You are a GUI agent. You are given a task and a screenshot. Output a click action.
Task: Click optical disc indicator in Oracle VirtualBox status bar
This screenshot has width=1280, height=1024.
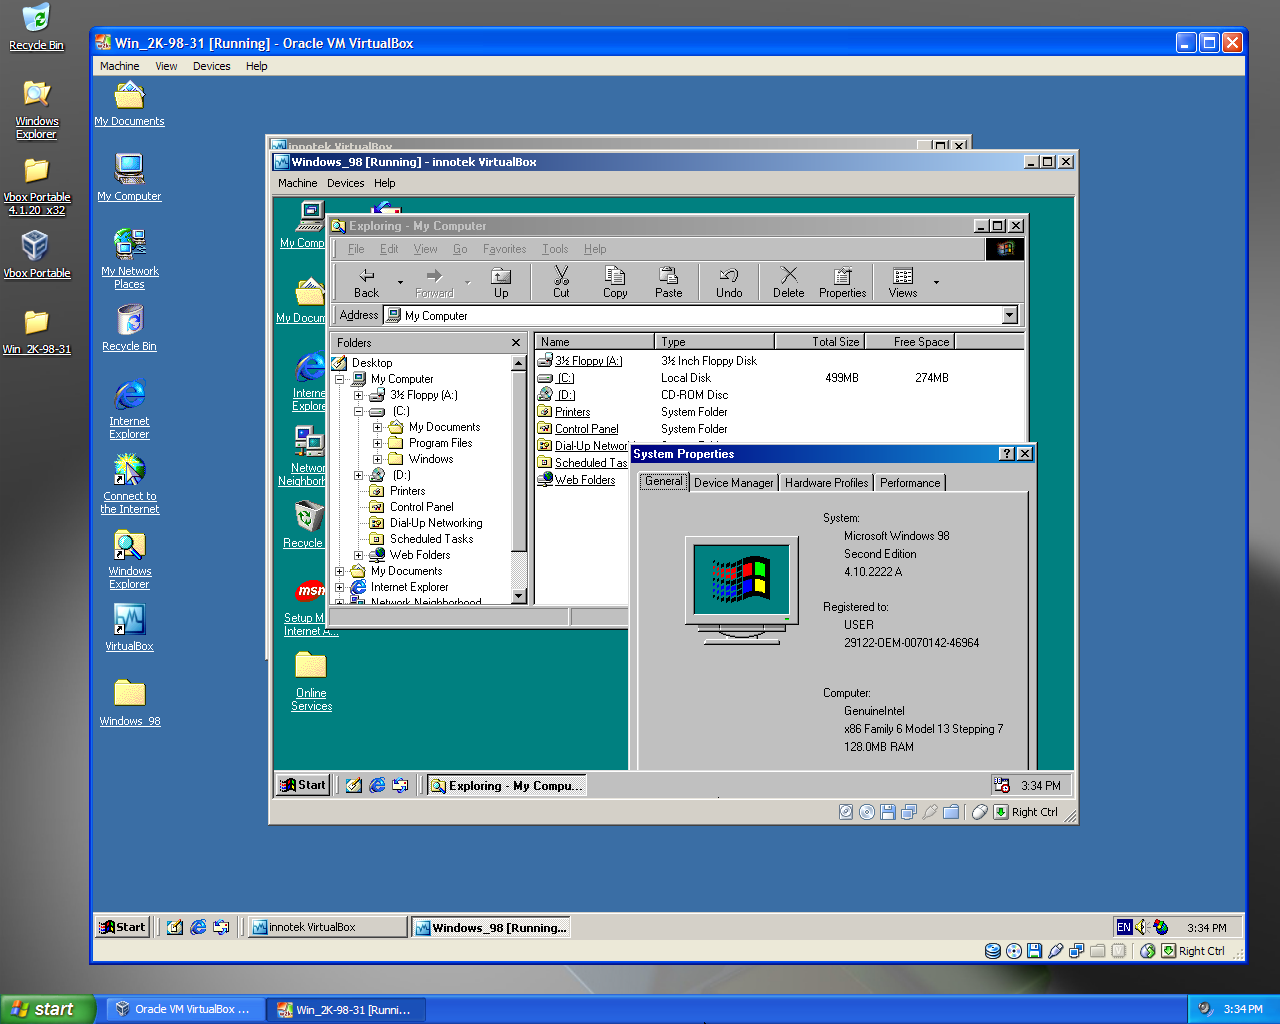click(1014, 951)
